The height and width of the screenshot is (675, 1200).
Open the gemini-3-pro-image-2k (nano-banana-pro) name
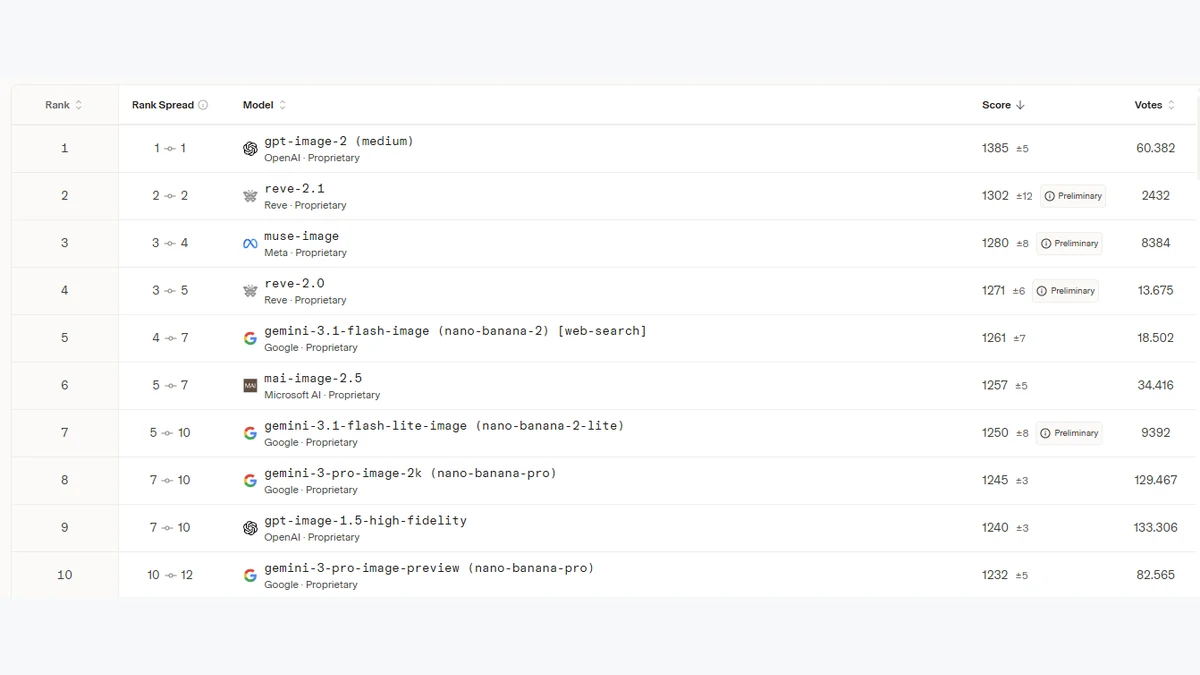[410, 473]
